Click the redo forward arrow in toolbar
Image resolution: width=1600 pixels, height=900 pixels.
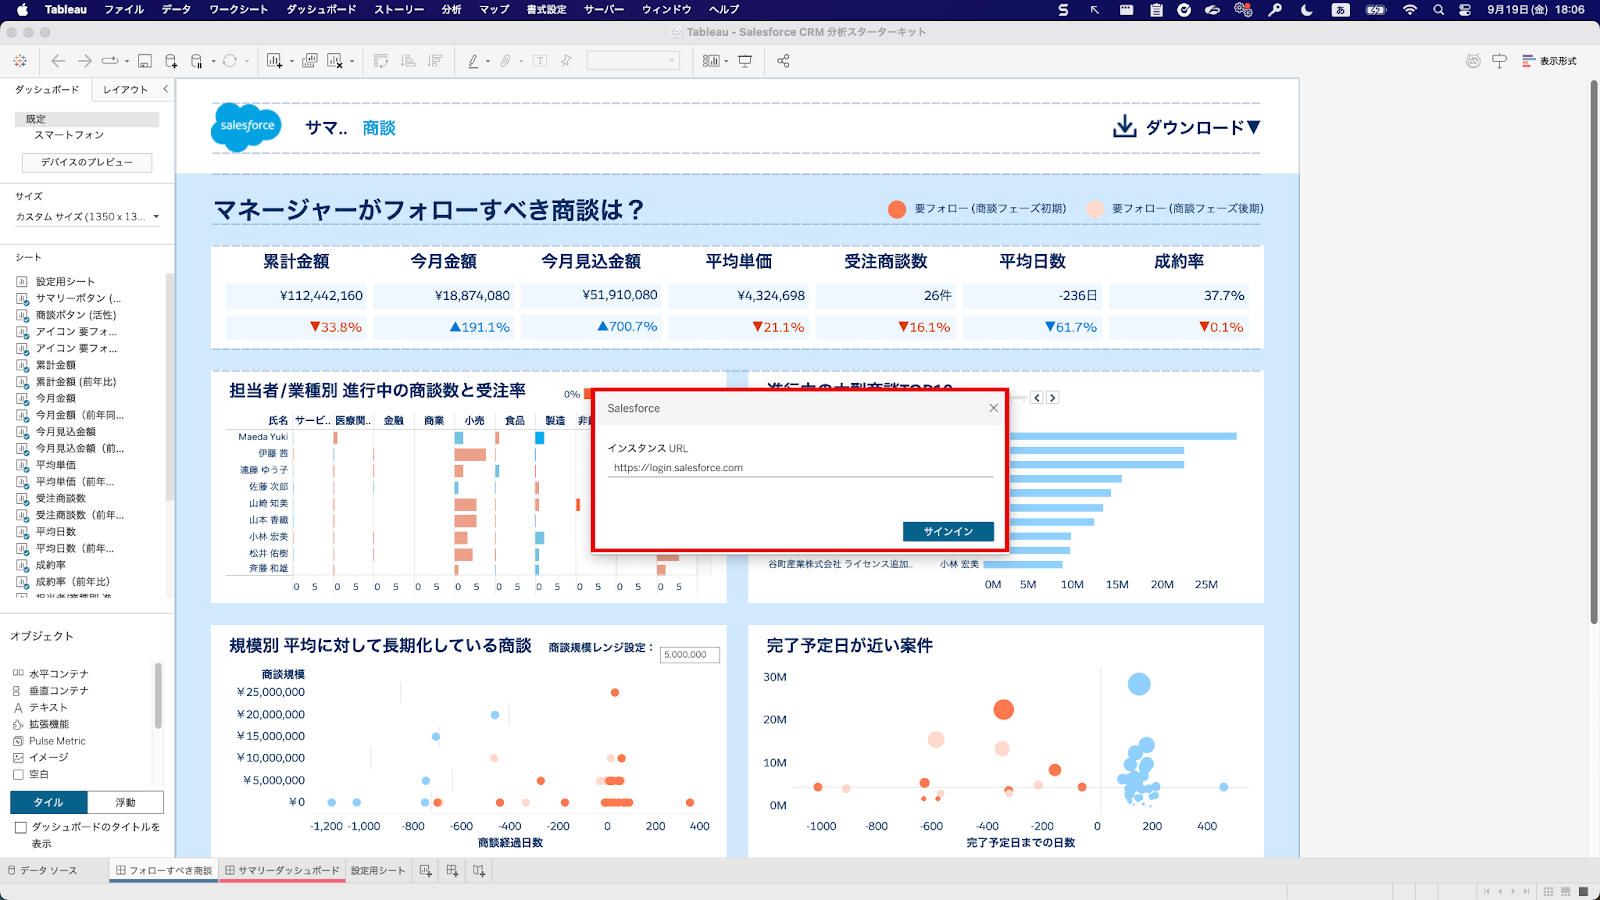pyautogui.click(x=85, y=61)
